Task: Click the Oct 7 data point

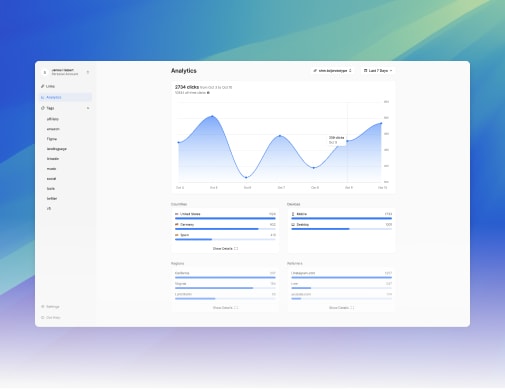Action: (x=280, y=136)
